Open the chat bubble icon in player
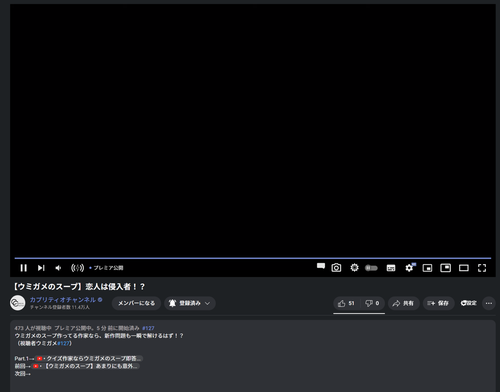Image resolution: width=500 pixels, height=392 pixels. click(321, 266)
